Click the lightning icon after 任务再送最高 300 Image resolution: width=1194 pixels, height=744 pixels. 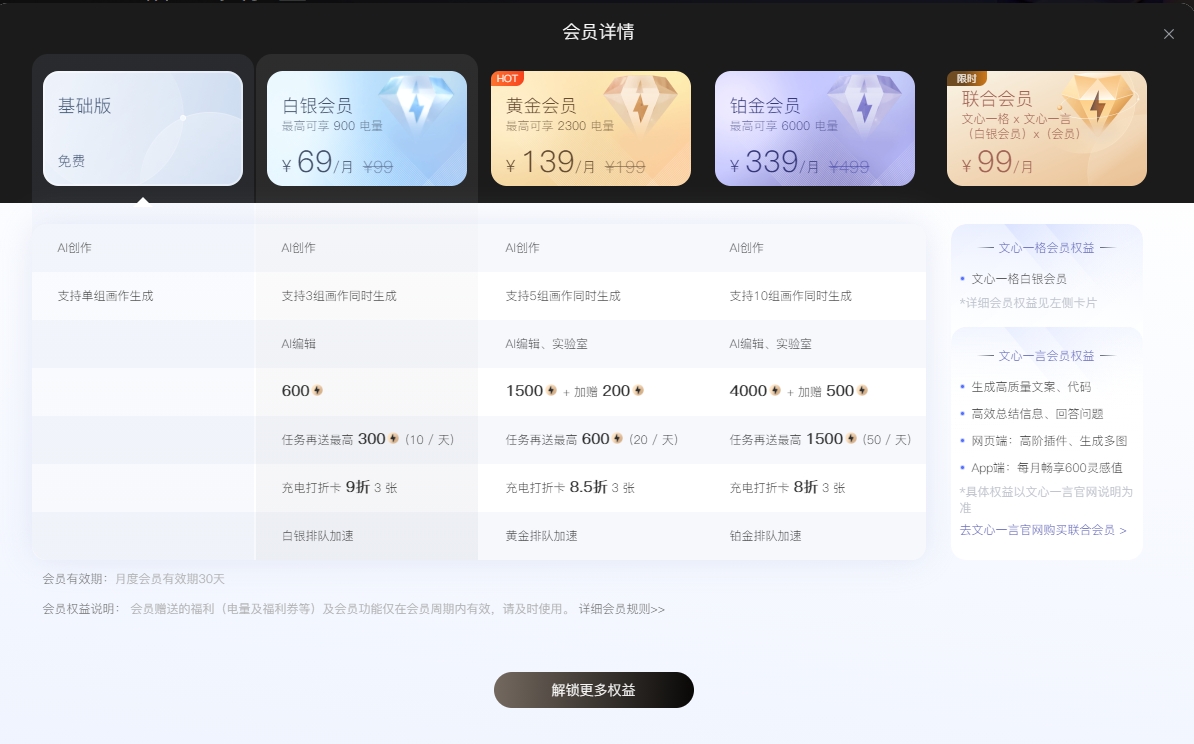394,439
